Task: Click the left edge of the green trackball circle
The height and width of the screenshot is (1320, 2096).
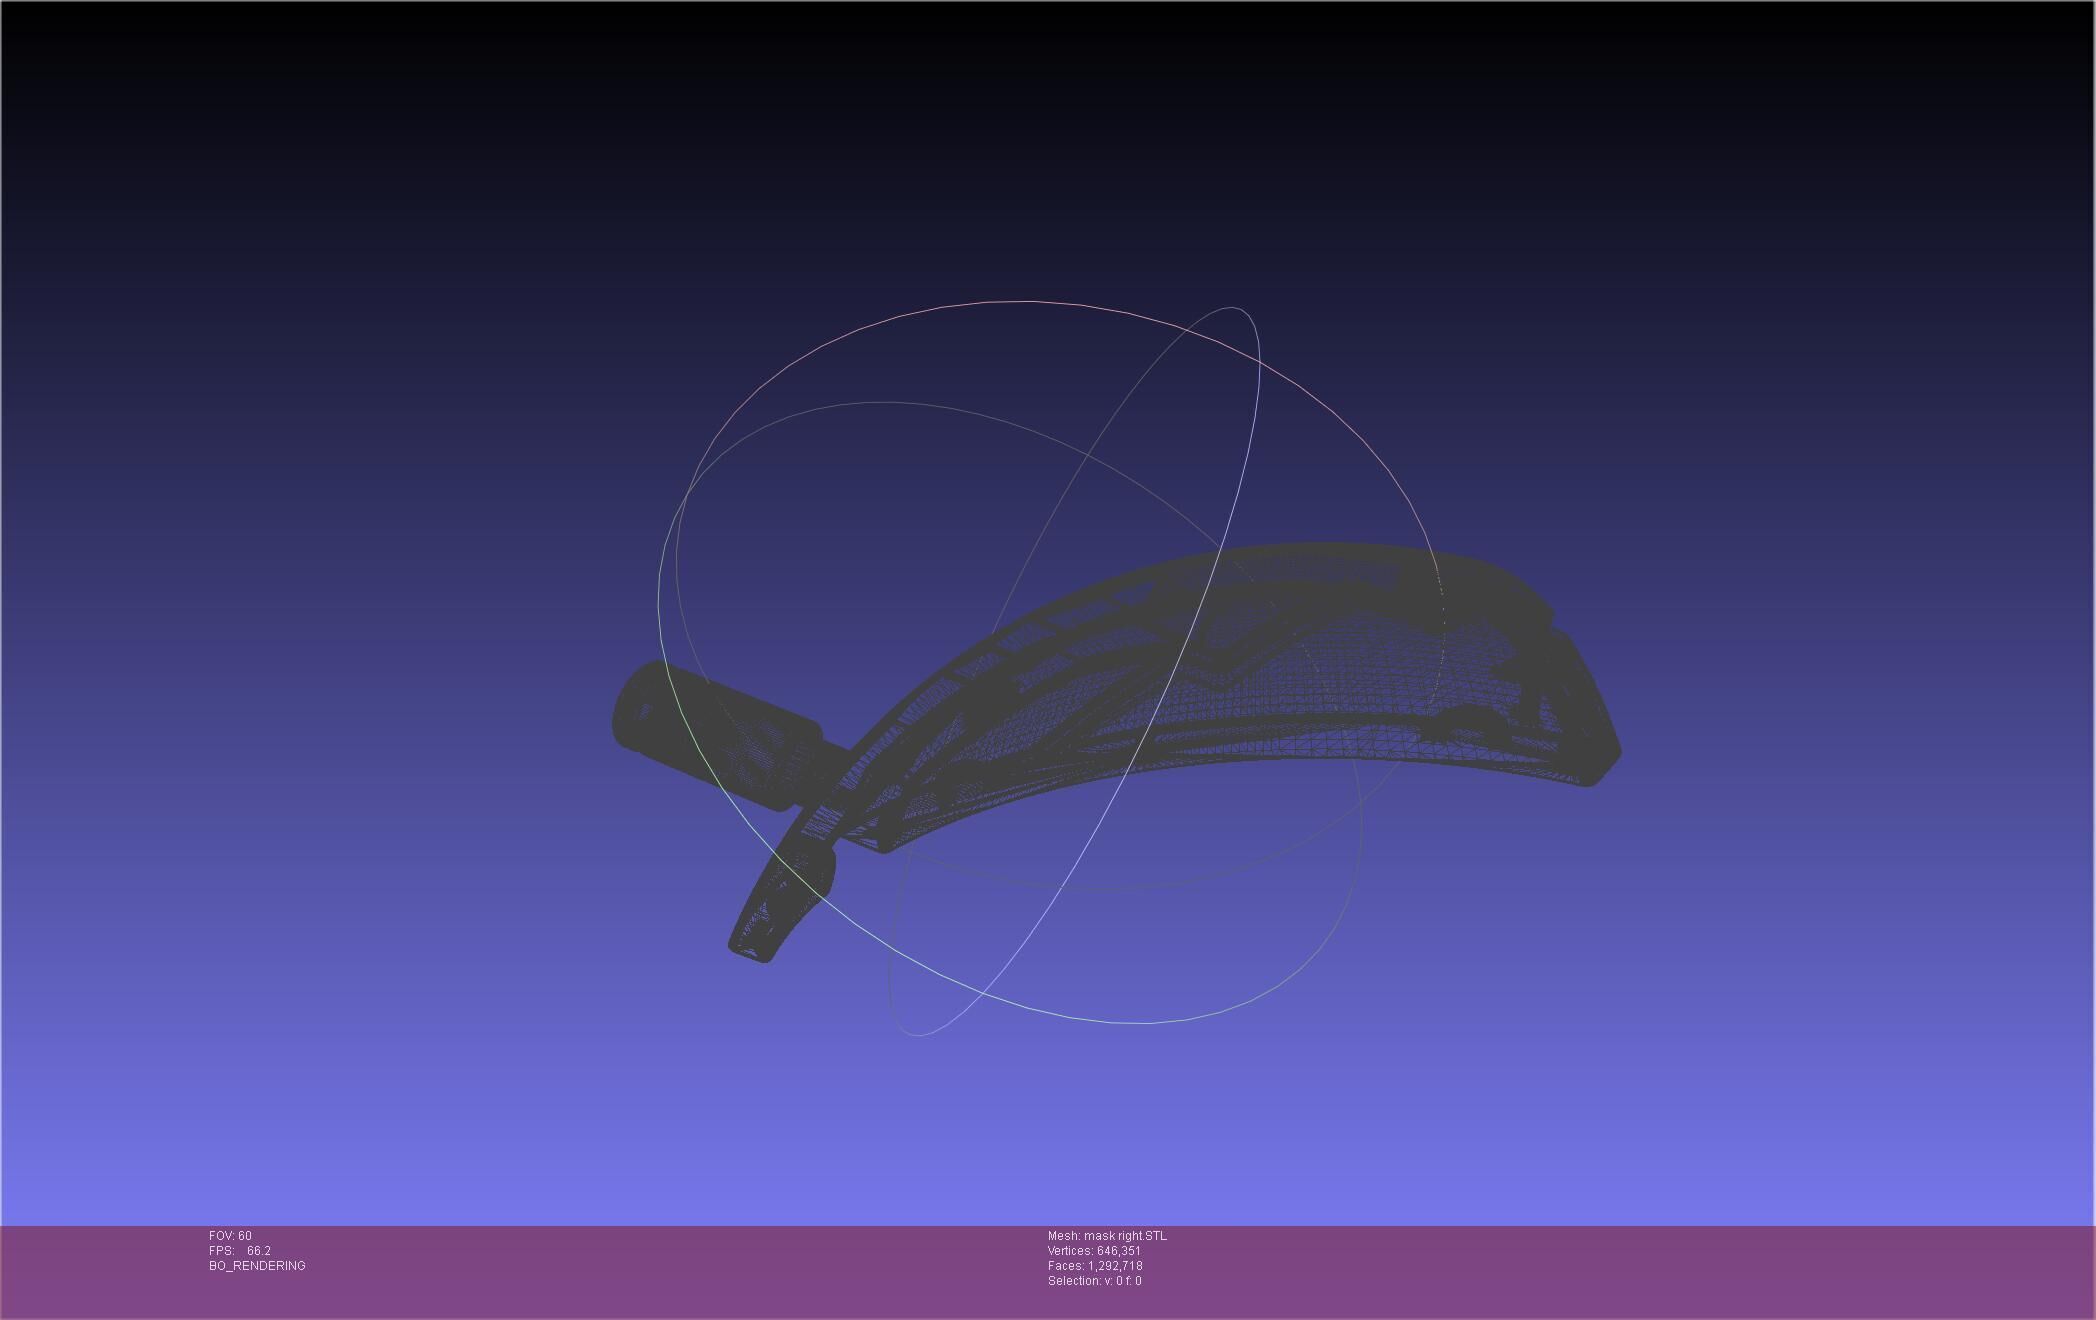Action: (x=659, y=600)
